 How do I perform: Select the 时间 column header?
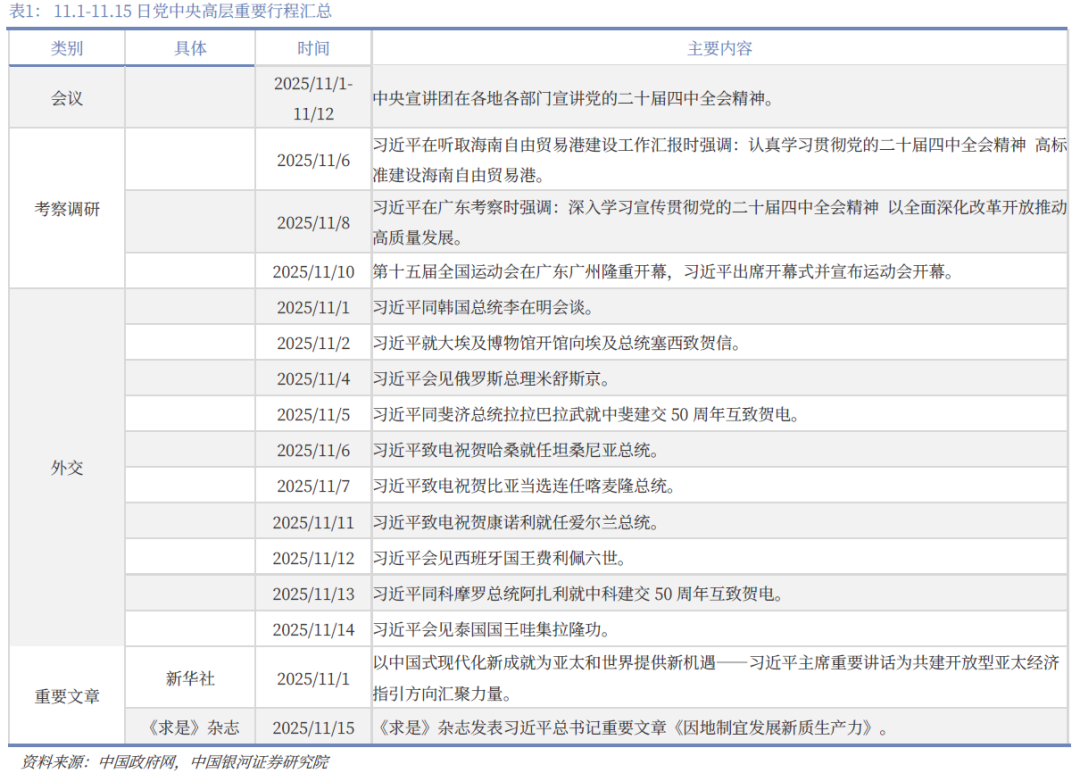pyautogui.click(x=314, y=47)
